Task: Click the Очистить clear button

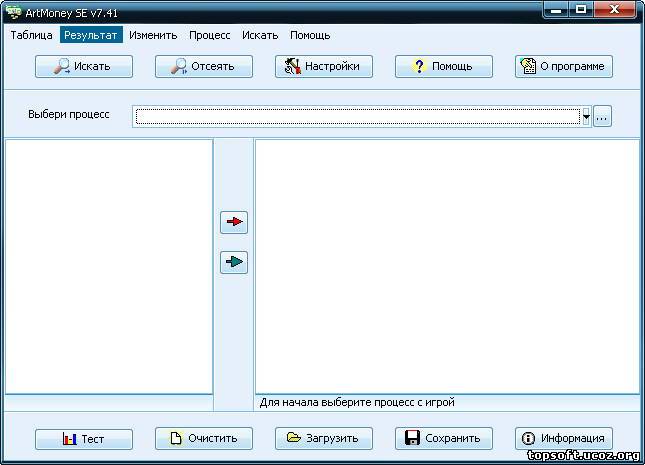Action: (204, 439)
